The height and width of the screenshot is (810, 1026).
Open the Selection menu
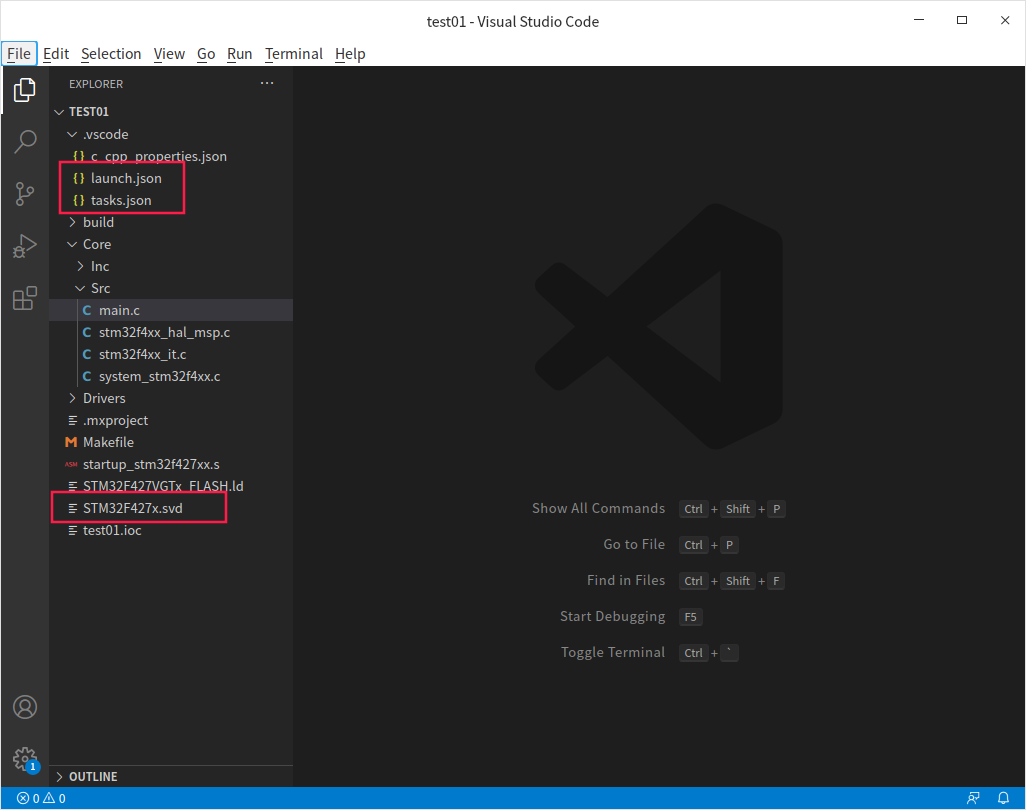coord(111,54)
